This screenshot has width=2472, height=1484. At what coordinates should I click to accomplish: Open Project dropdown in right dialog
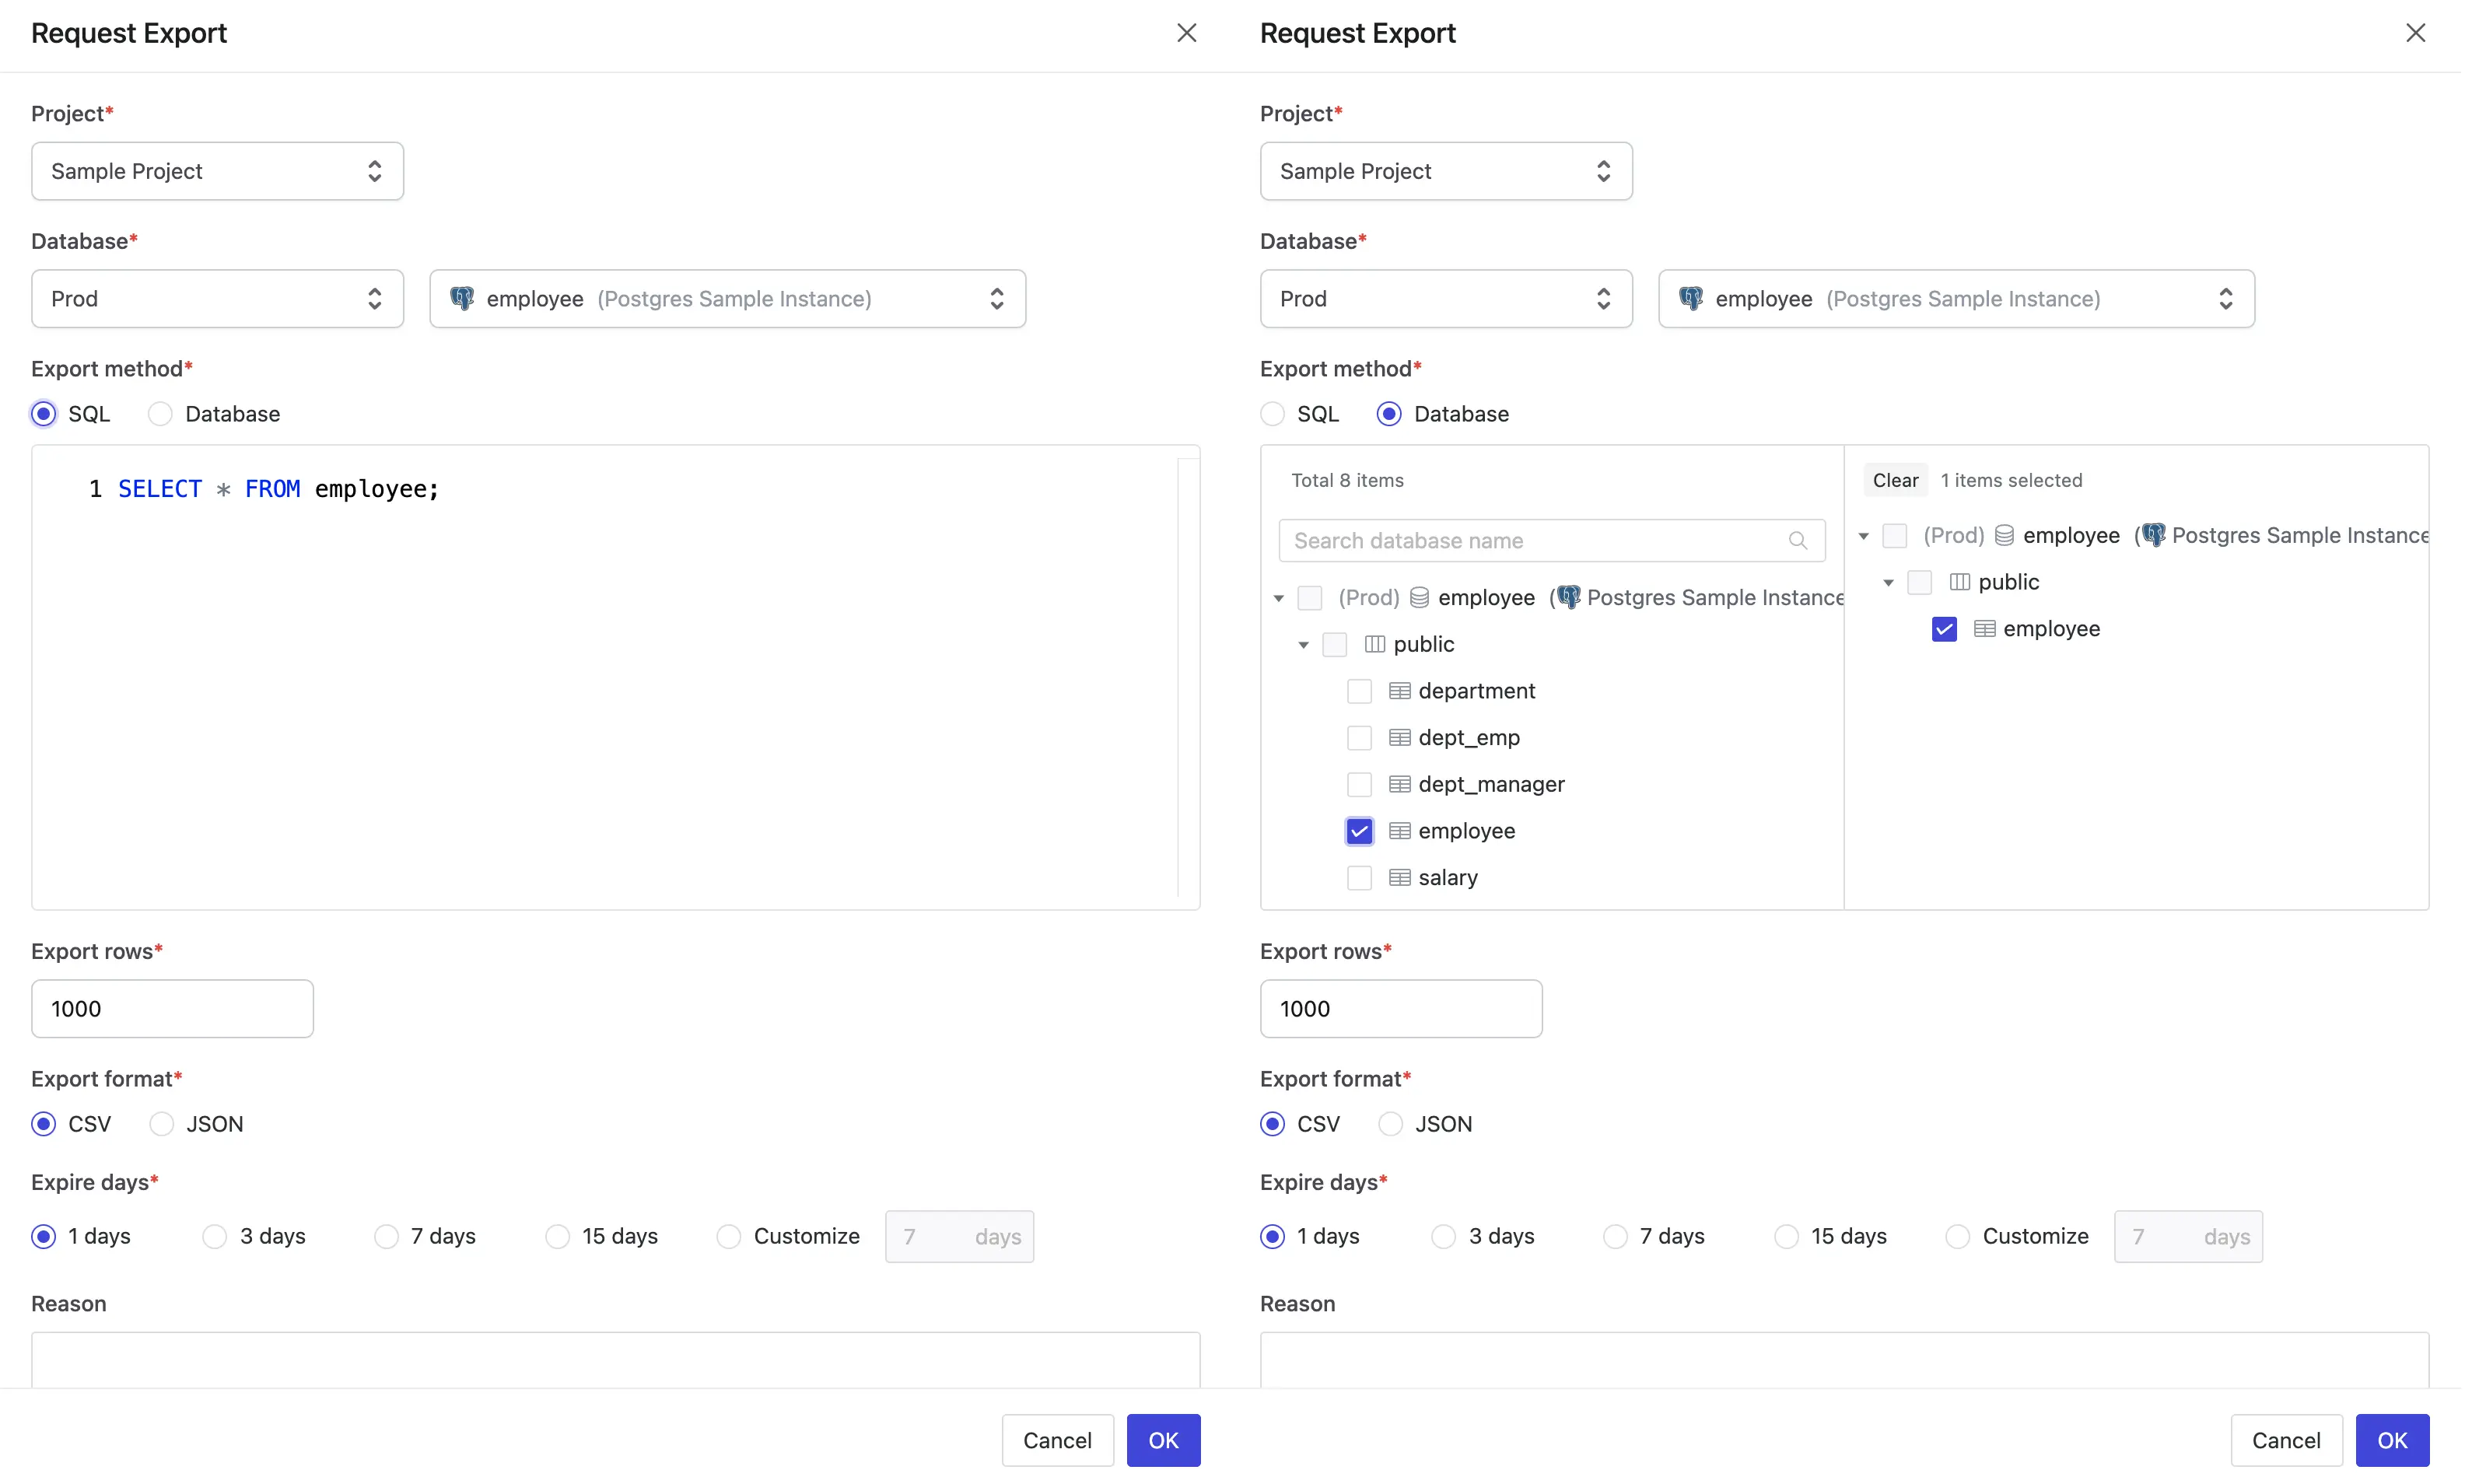[x=1446, y=171]
